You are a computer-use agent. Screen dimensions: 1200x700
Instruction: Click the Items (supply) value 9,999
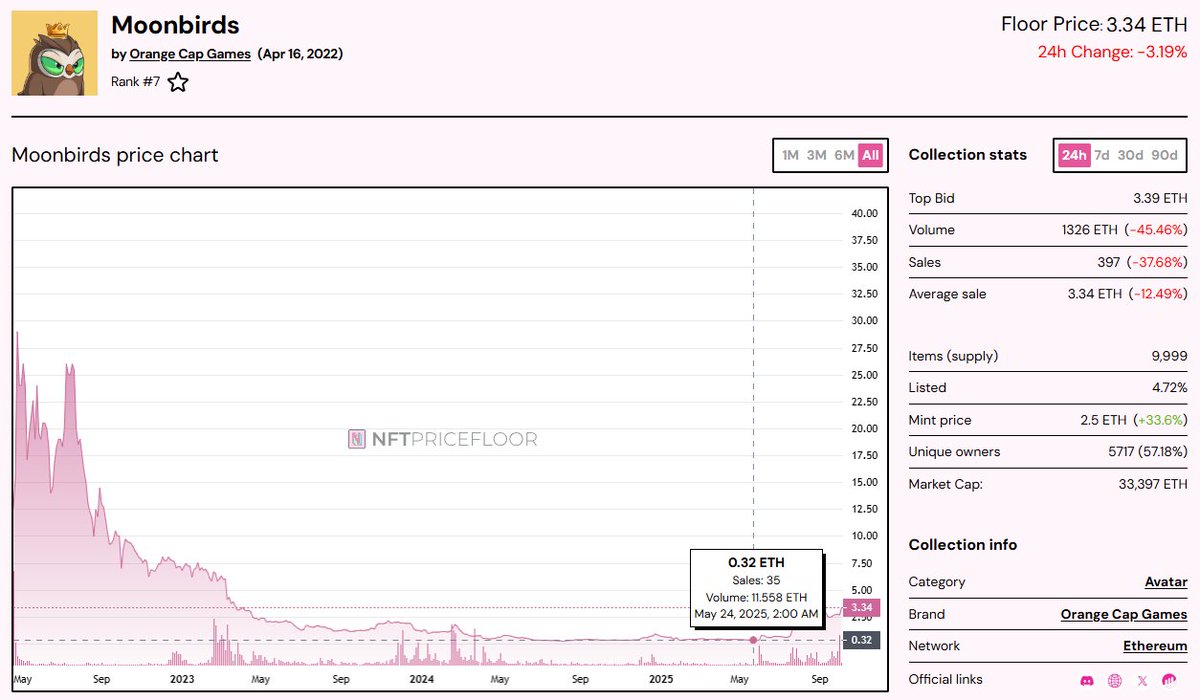[x=1169, y=356]
